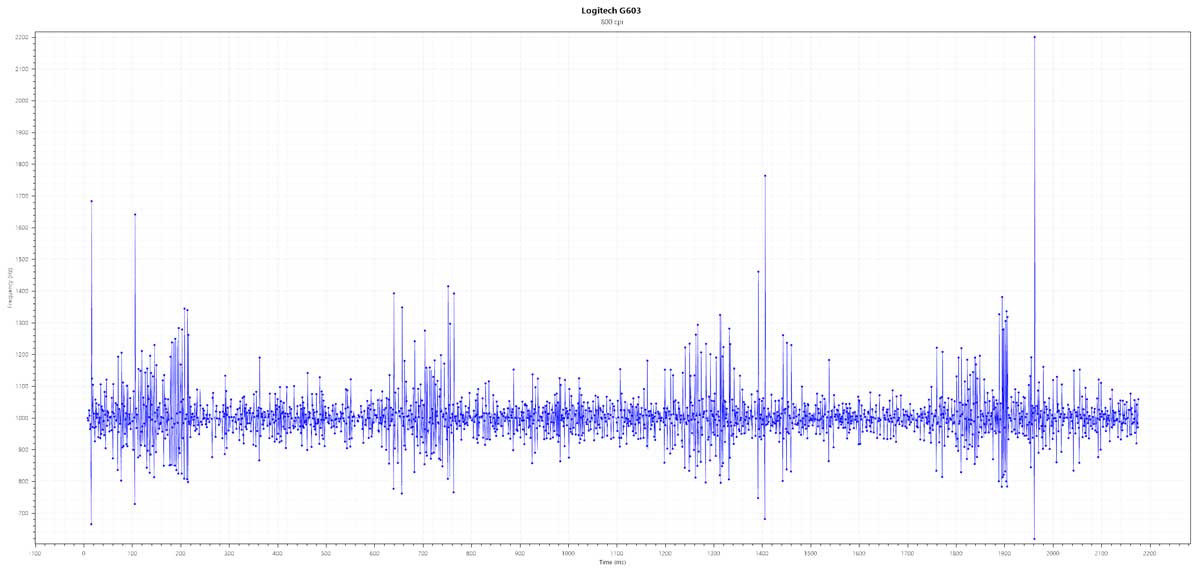The height and width of the screenshot is (572, 1200).
Task: Select the '1000' tick on the frequency axis
Action: [x=22, y=418]
